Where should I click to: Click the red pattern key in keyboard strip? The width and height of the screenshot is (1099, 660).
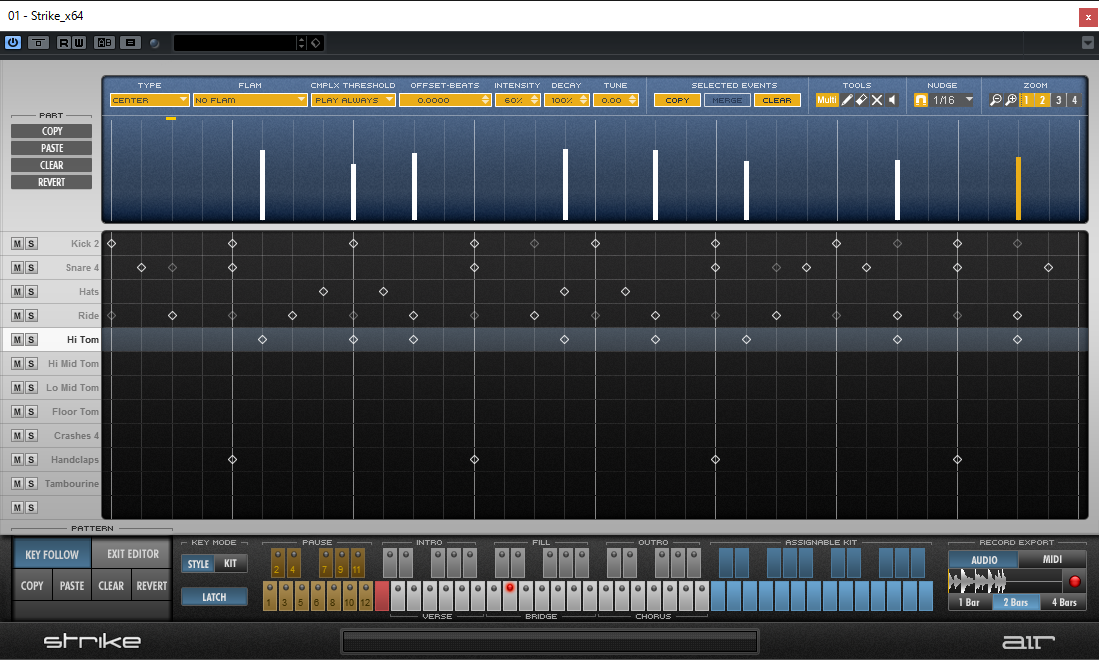(382, 596)
